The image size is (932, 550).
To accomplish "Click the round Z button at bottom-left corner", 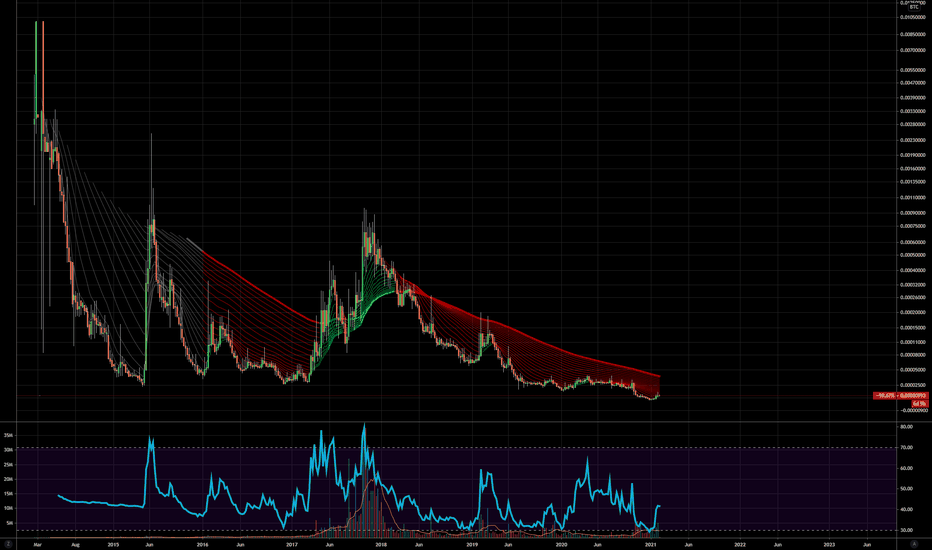I will click(x=8, y=544).
